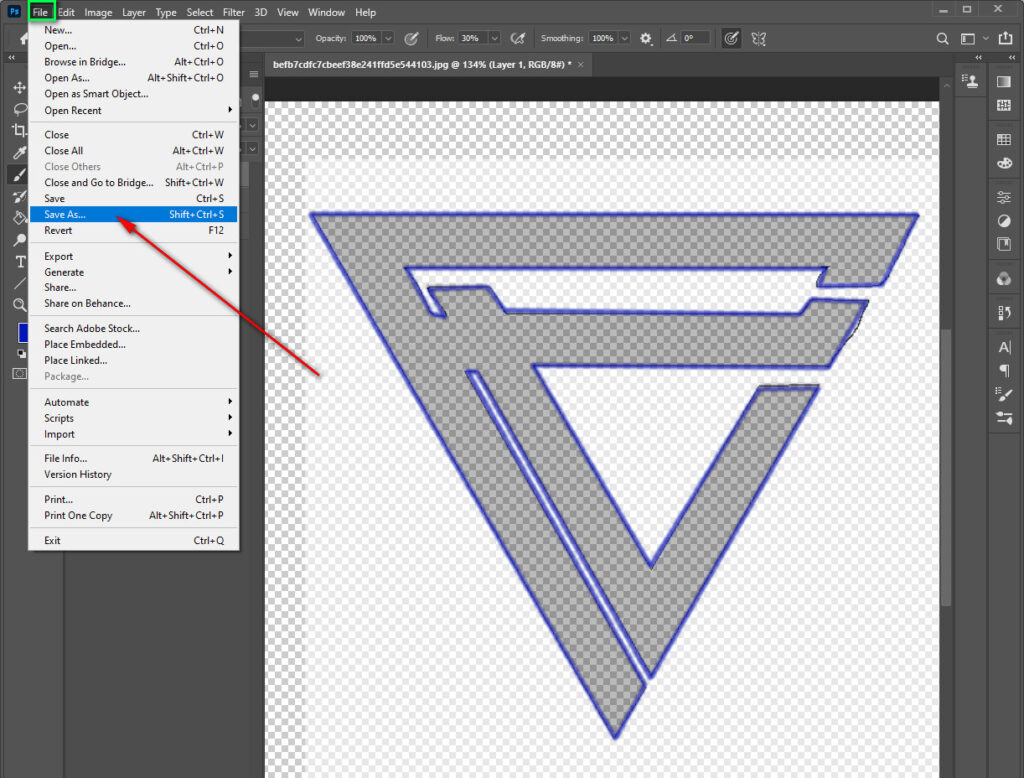Viewport: 1024px width, 778px height.
Task: Click the Share export button
Action: [x=1006, y=38]
